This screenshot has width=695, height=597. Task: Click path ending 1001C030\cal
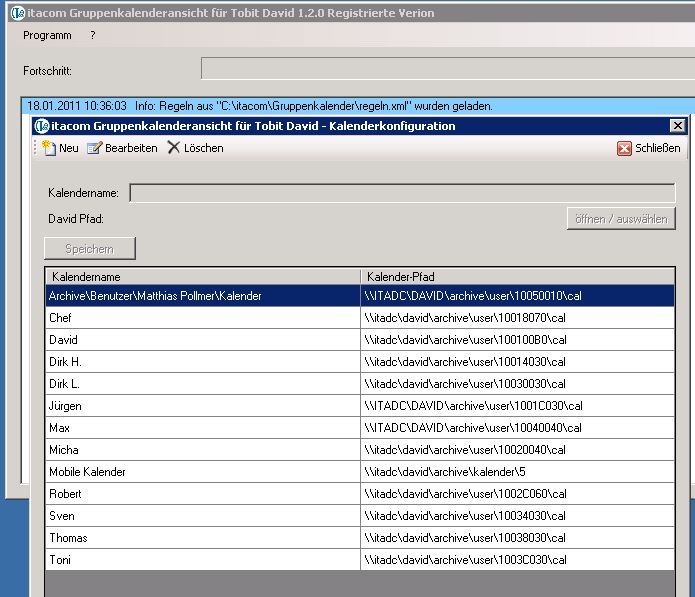473,406
